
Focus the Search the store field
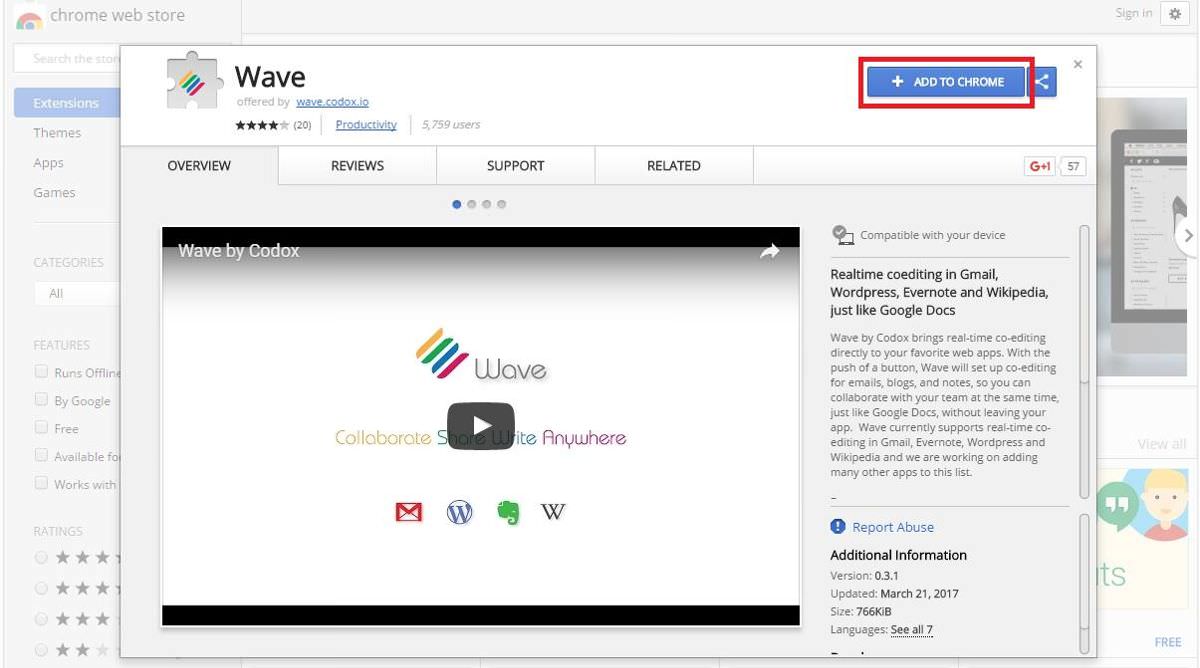pyautogui.click(x=67, y=59)
